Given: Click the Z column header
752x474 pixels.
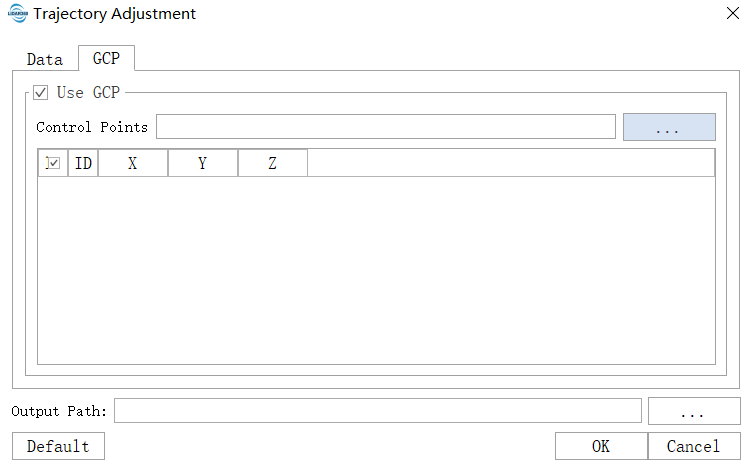Looking at the screenshot, I should pos(273,163).
